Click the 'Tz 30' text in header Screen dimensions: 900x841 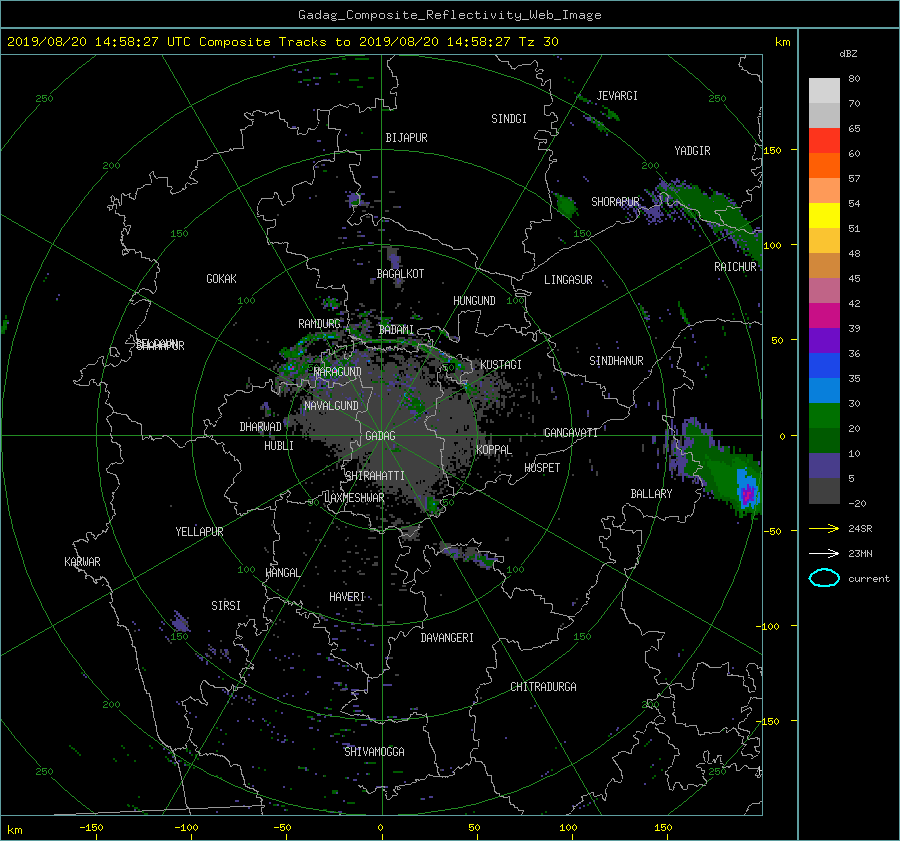coord(538,42)
